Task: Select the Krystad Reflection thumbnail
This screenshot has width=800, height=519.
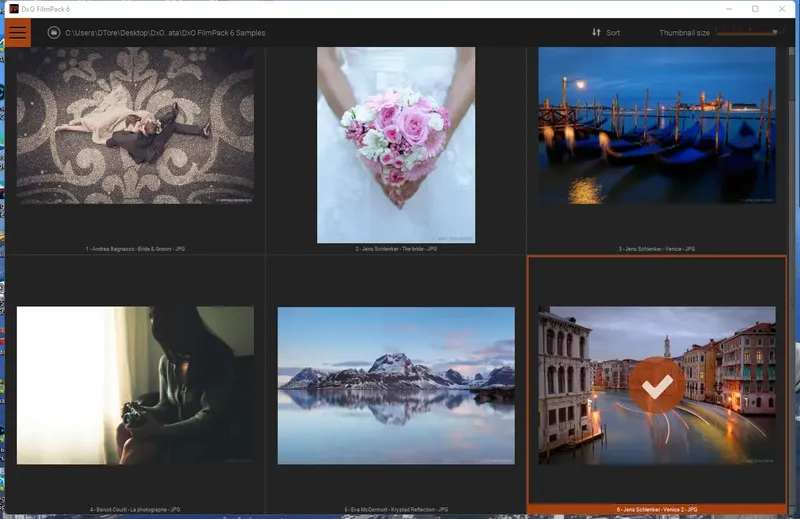Action: (396, 385)
